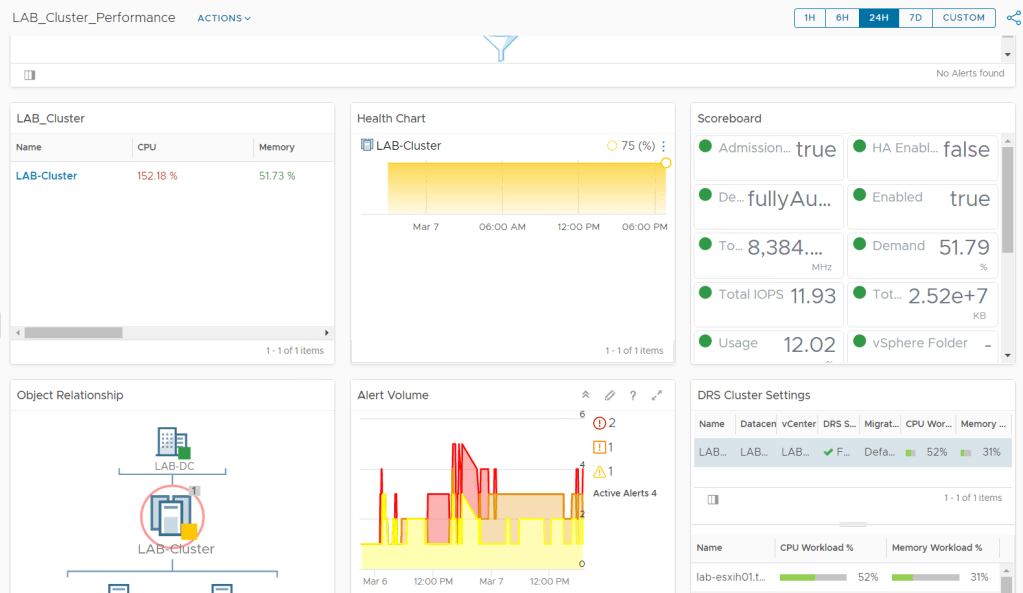This screenshot has height=593, width=1023.
Task: Maximize the Alert Volume widget
Action: click(x=657, y=396)
